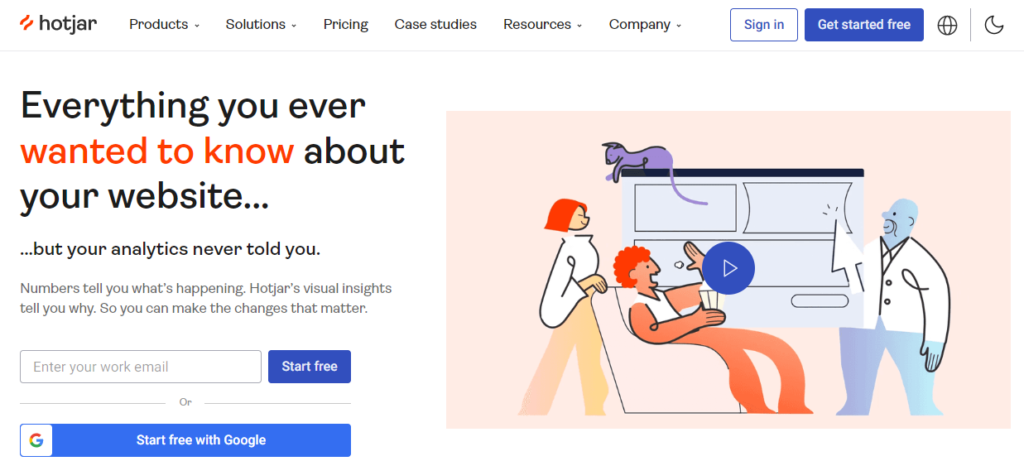Click the Hotjar logo
Image resolution: width=1024 pixels, height=461 pixels.
tap(58, 24)
